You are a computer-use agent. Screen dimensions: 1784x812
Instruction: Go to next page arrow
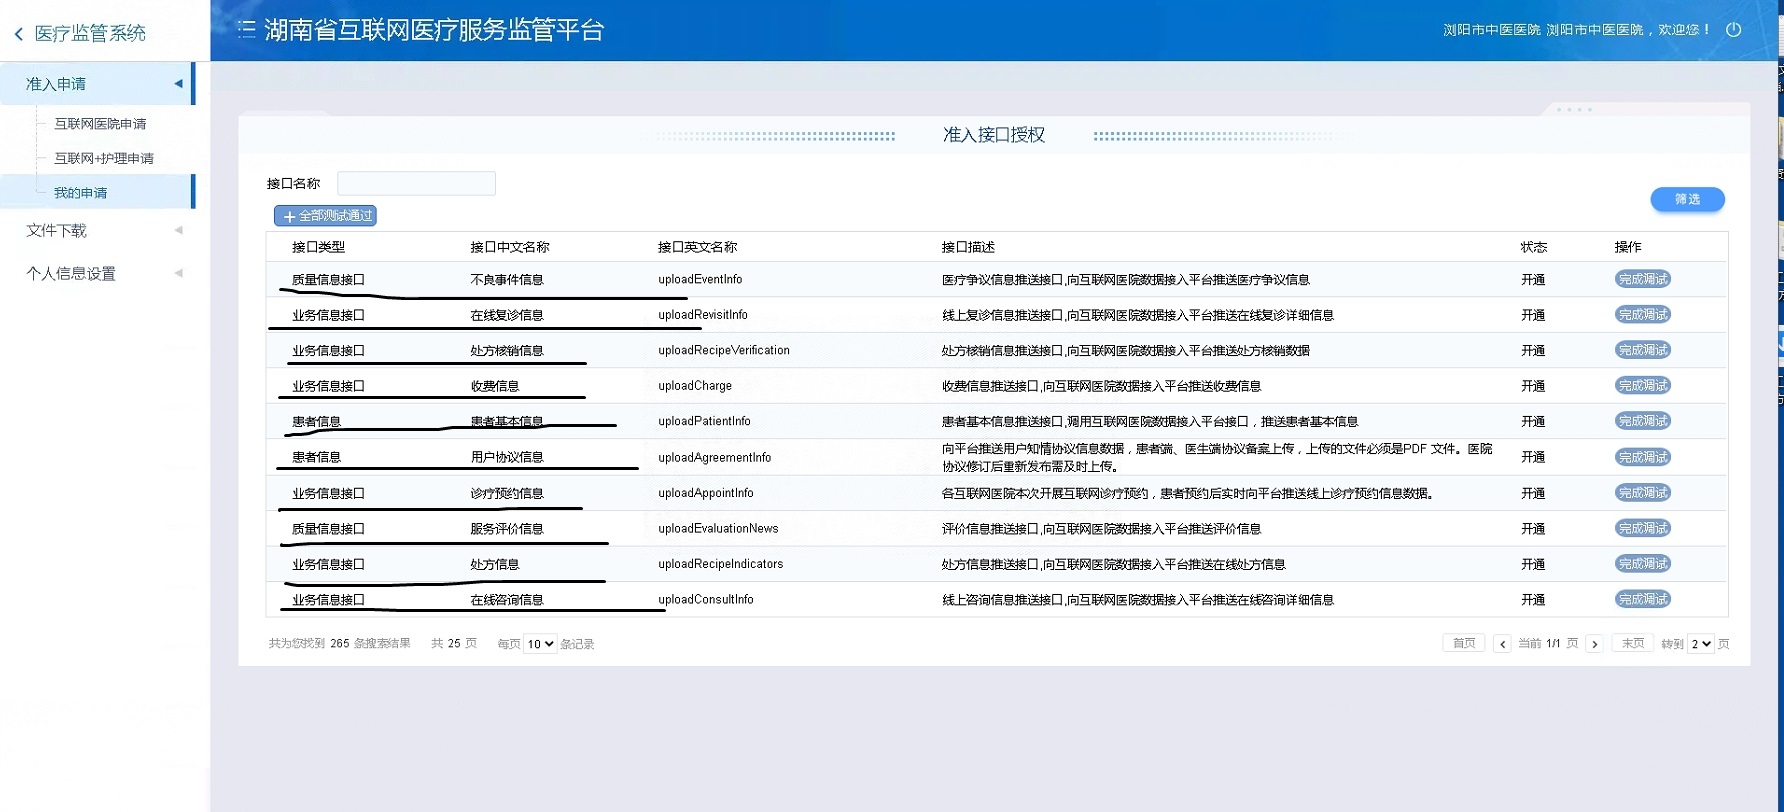tap(1595, 644)
